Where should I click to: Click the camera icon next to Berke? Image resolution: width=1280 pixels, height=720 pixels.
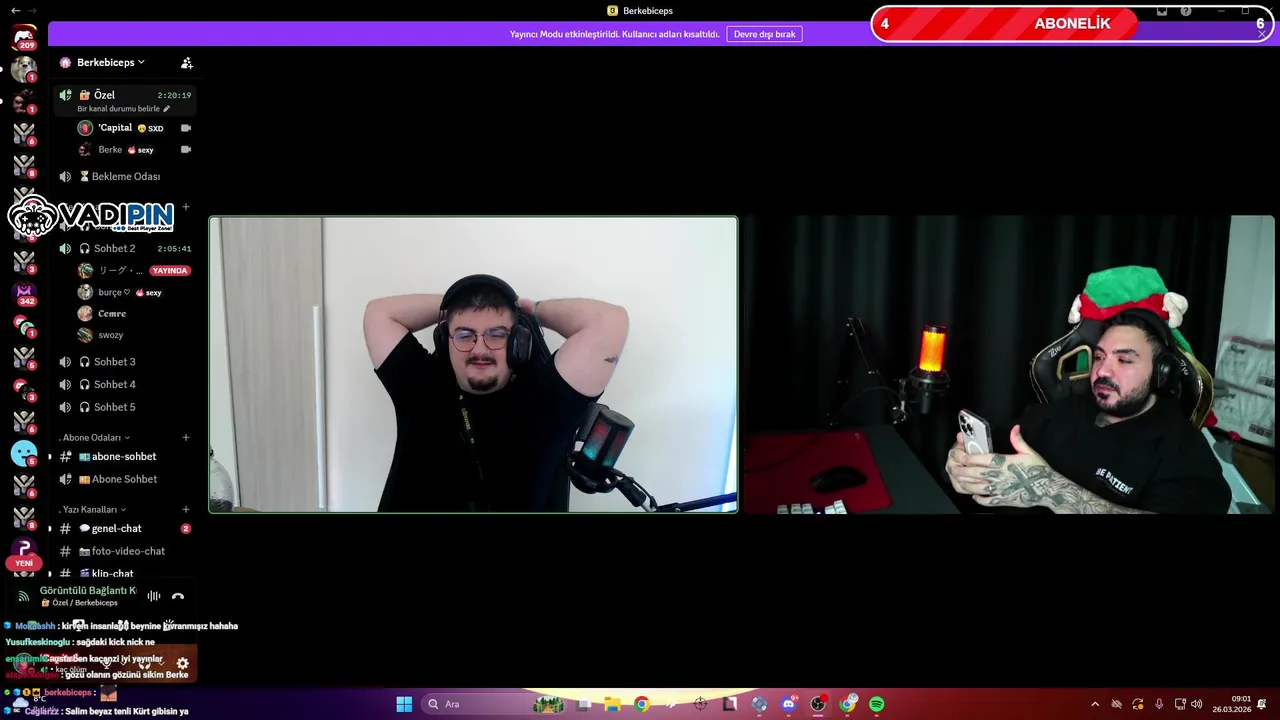(x=185, y=149)
